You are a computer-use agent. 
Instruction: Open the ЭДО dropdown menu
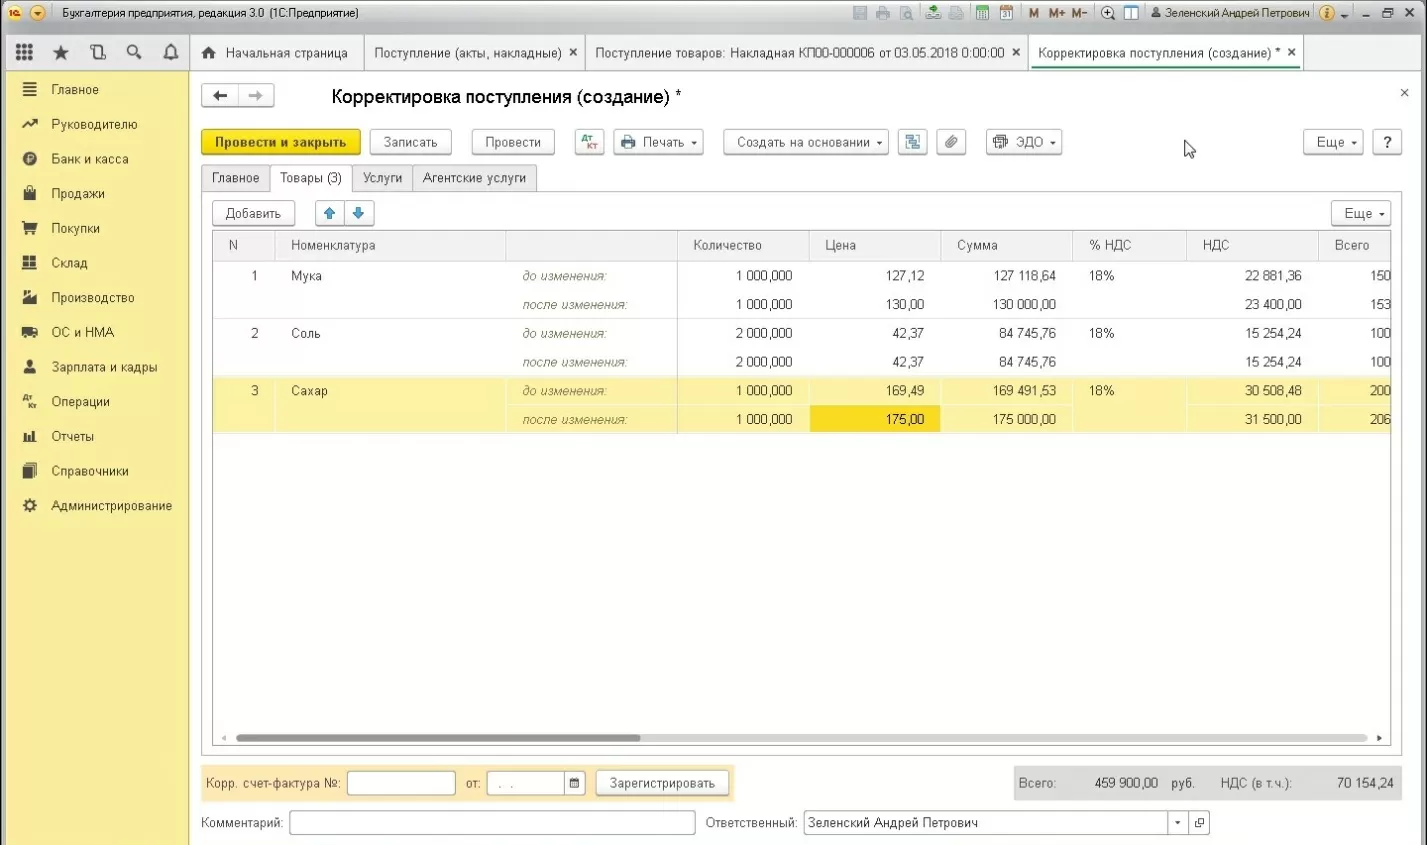click(x=1023, y=142)
